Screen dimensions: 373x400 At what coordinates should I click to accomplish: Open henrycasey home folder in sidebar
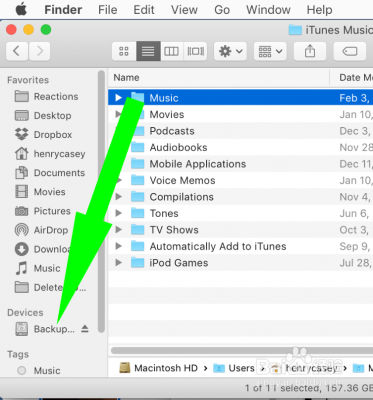click(x=50, y=154)
